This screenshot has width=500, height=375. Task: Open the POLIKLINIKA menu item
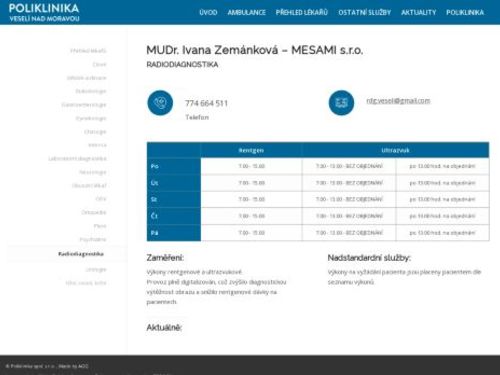(x=465, y=13)
